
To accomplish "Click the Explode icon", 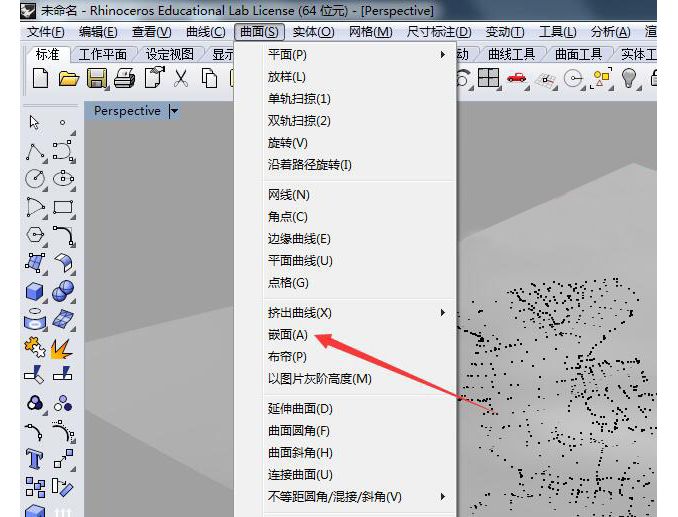I will pyautogui.click(x=62, y=348).
